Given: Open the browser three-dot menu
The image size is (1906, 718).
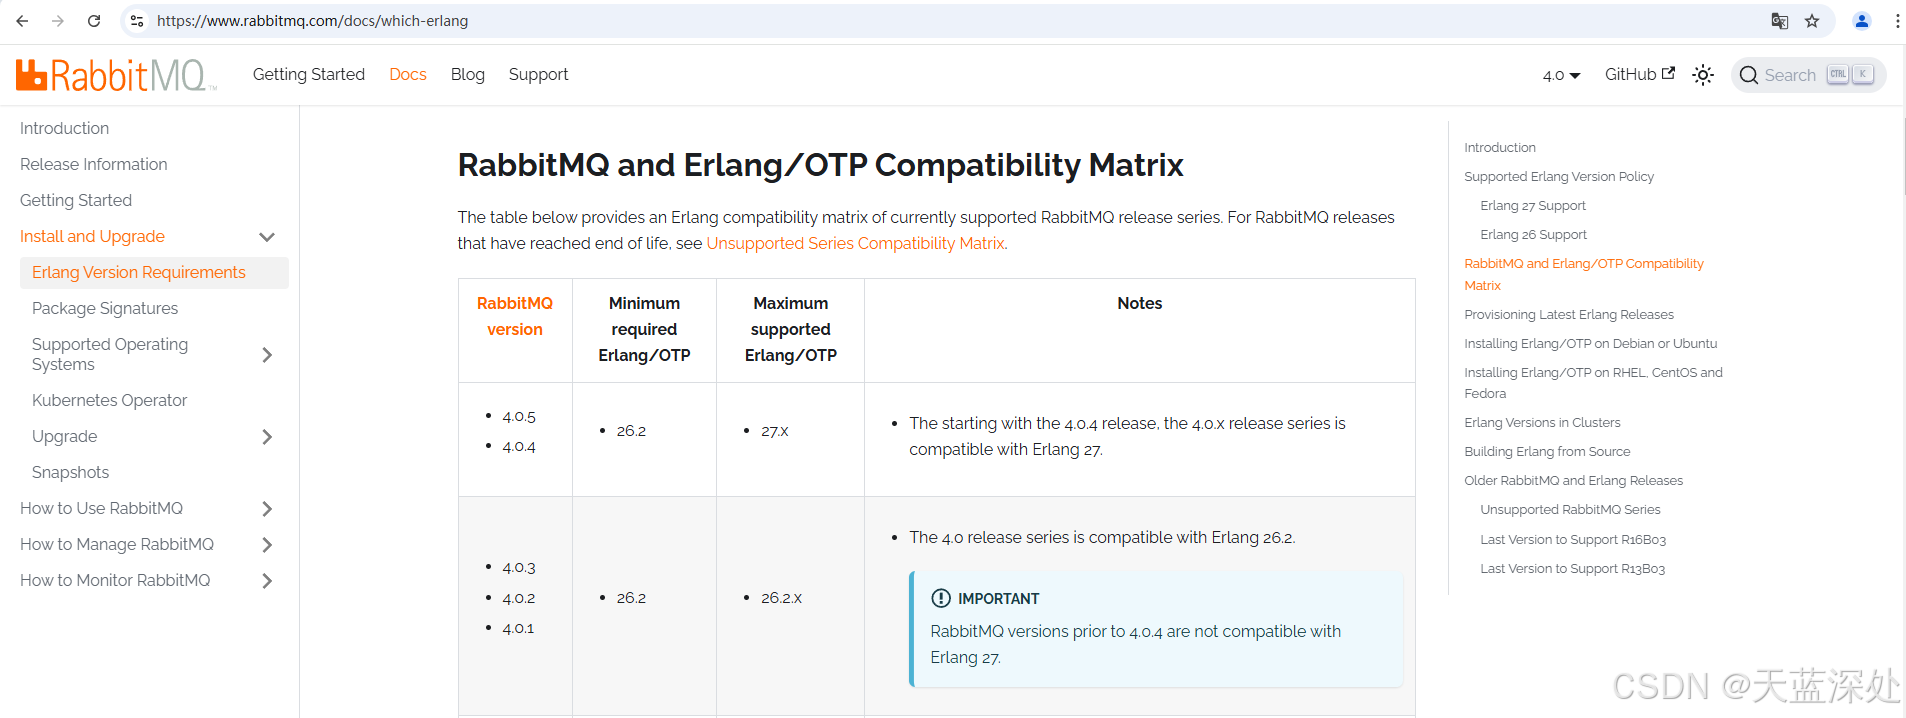Looking at the screenshot, I should point(1897,20).
